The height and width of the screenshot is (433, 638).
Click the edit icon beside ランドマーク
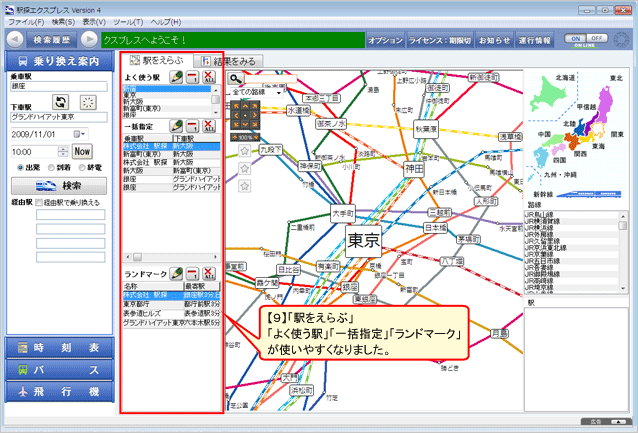(x=176, y=272)
